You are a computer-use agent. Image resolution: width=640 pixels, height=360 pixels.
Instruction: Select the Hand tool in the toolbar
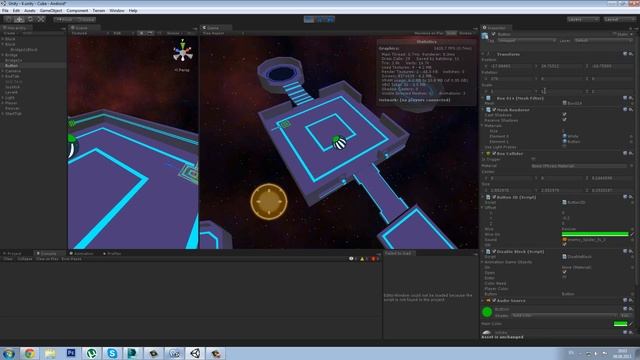[8, 19]
